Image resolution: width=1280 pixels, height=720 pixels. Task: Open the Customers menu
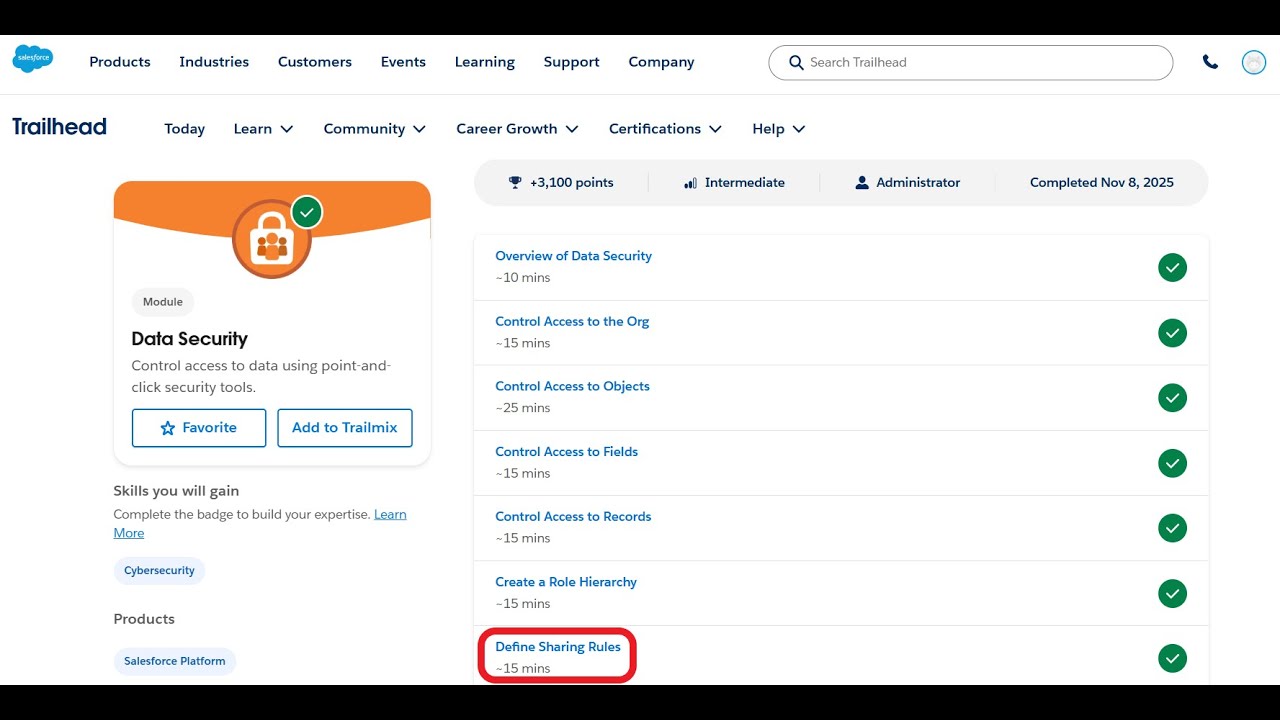pos(315,62)
